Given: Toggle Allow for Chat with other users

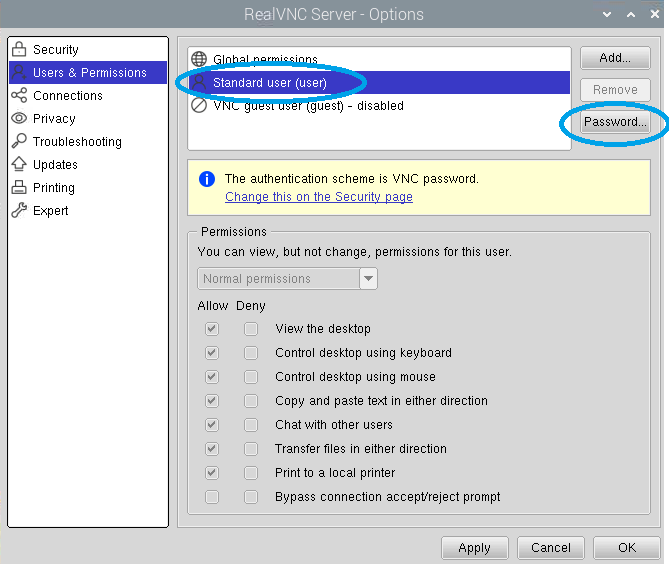Looking at the screenshot, I should coord(212,425).
